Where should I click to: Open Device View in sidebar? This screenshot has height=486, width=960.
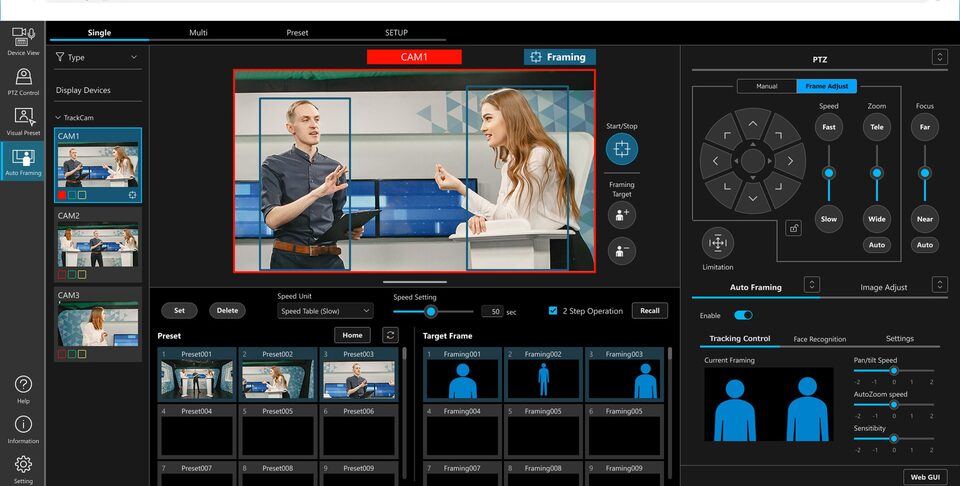point(23,40)
